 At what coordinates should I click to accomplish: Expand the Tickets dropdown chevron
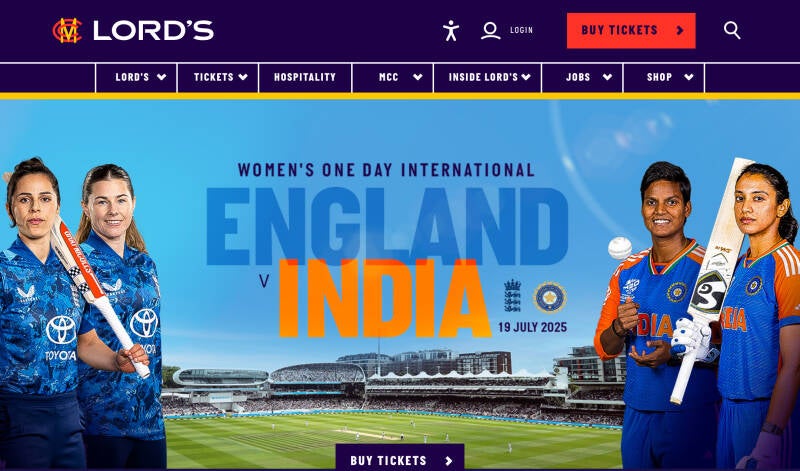(243, 77)
